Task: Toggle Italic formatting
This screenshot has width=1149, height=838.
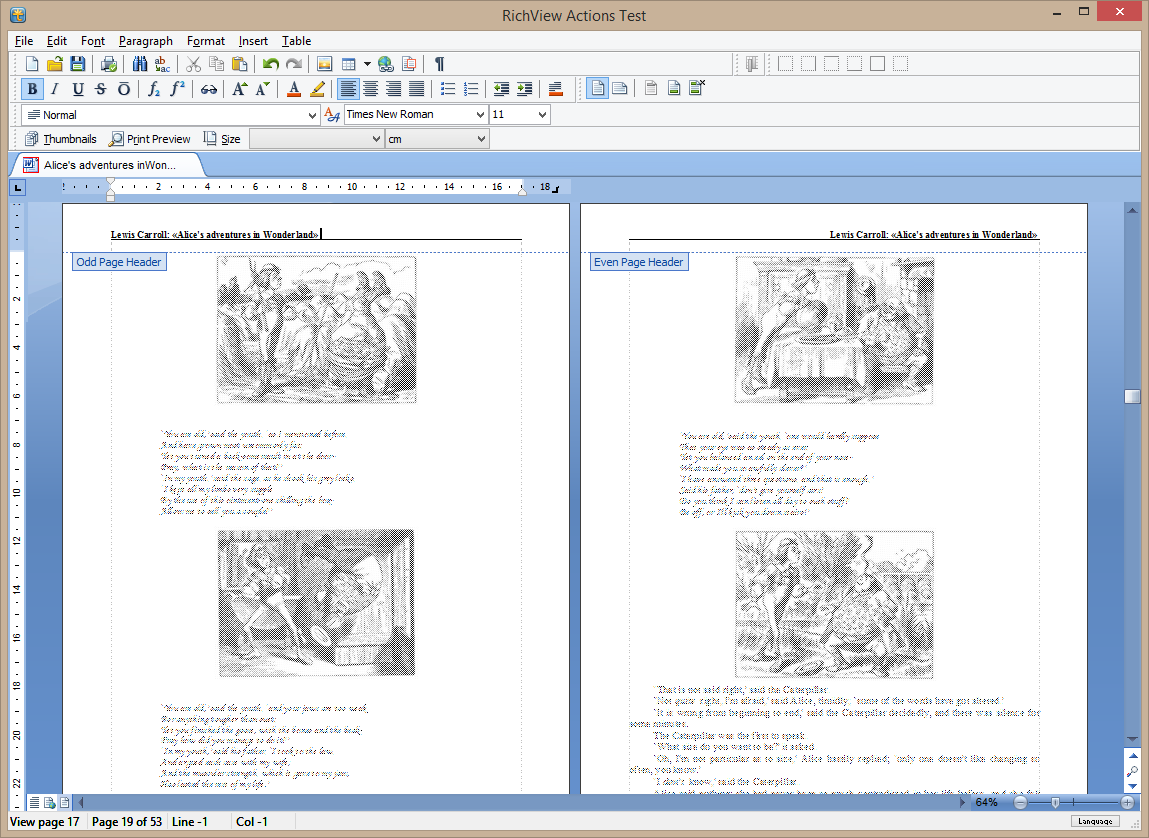Action: (54, 89)
